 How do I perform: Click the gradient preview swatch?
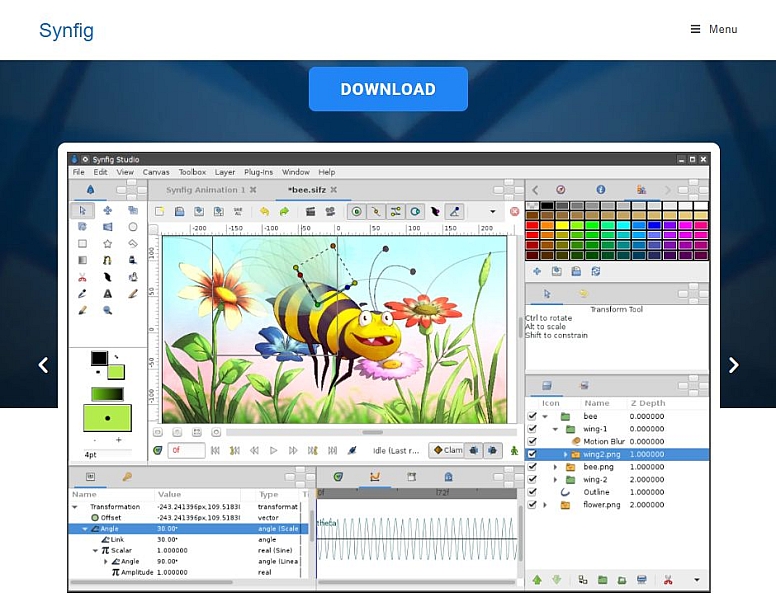click(107, 394)
